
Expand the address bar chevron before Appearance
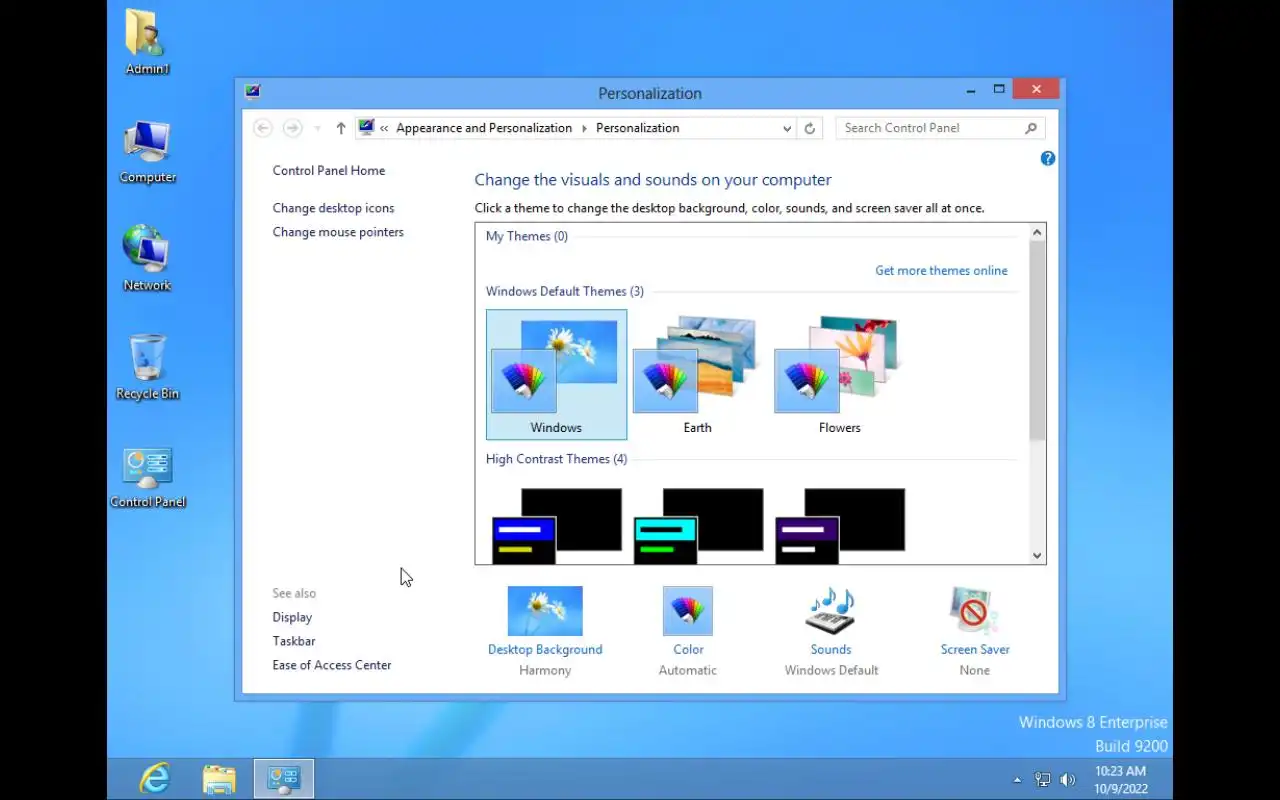[x=384, y=128]
